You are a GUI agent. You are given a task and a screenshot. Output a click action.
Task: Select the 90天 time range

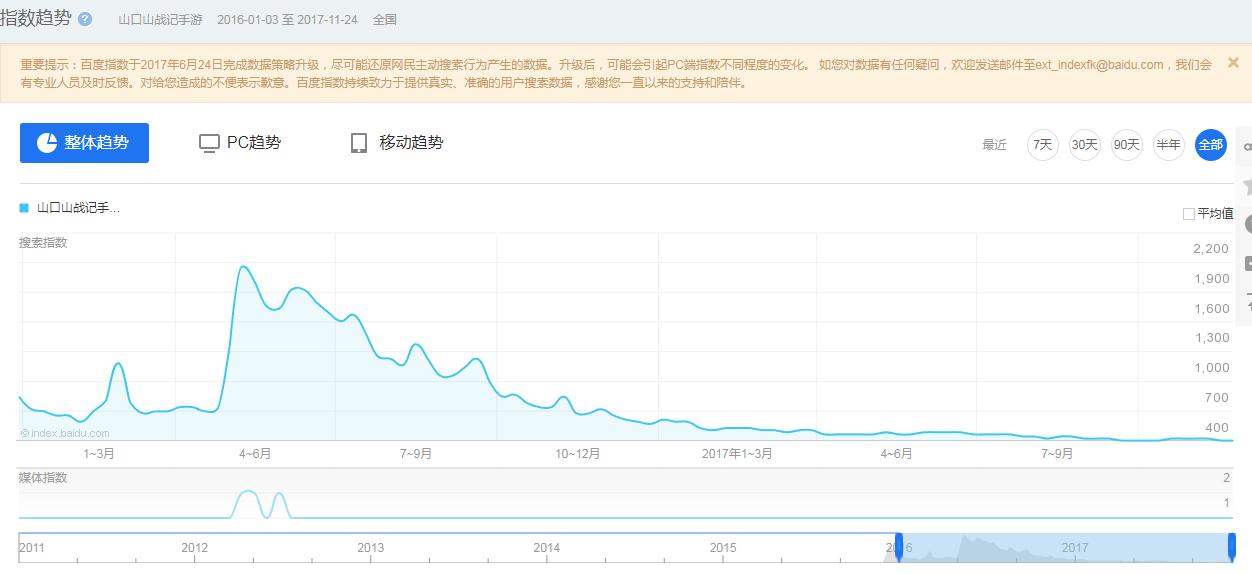[1127, 145]
